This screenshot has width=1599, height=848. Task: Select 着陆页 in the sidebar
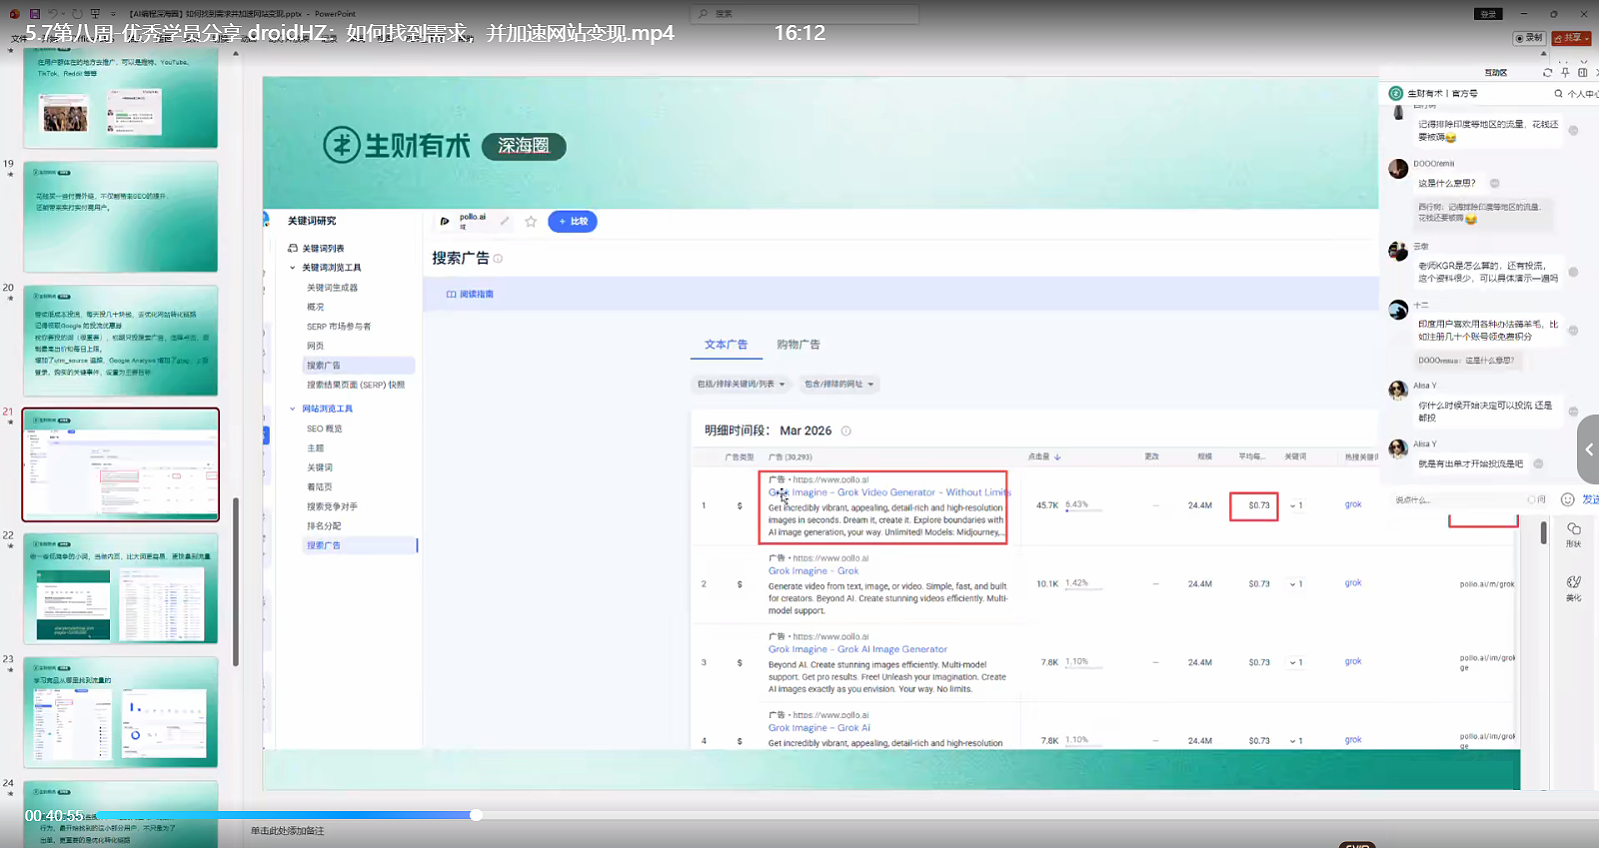[x=320, y=487]
